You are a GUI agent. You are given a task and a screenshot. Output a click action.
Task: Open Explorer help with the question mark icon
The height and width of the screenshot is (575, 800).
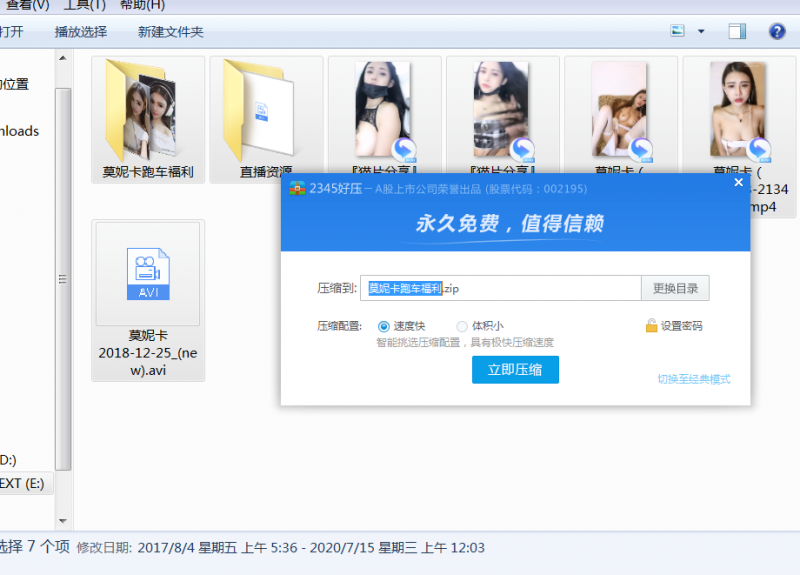pos(777,32)
